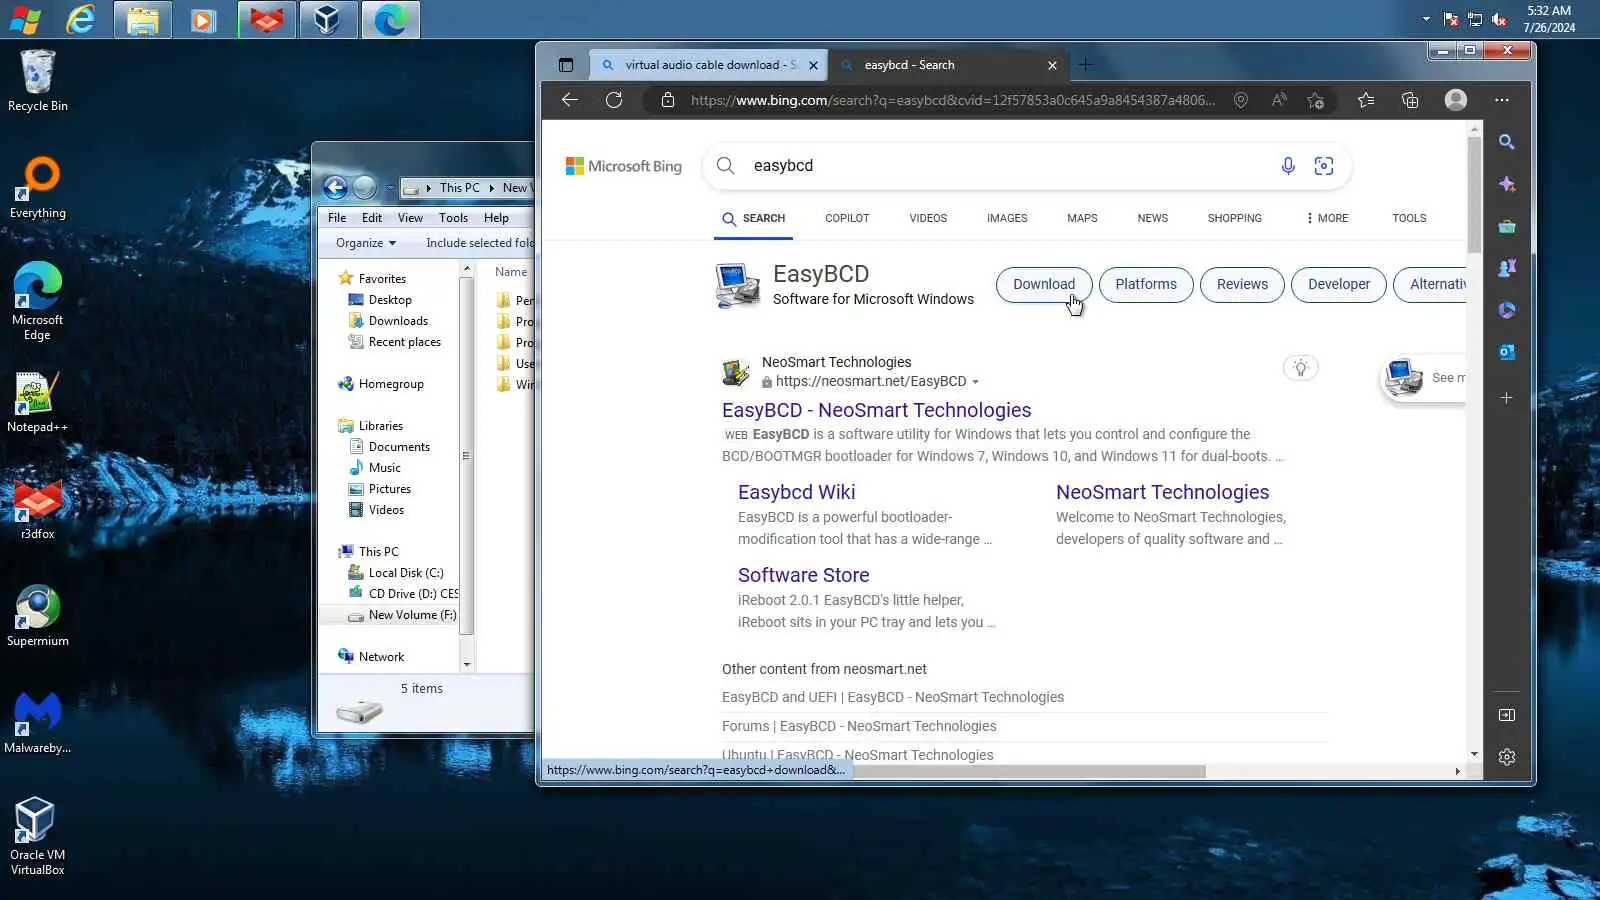The image size is (1600, 900).
Task: Open a new Edge tab
Action: point(1086,65)
